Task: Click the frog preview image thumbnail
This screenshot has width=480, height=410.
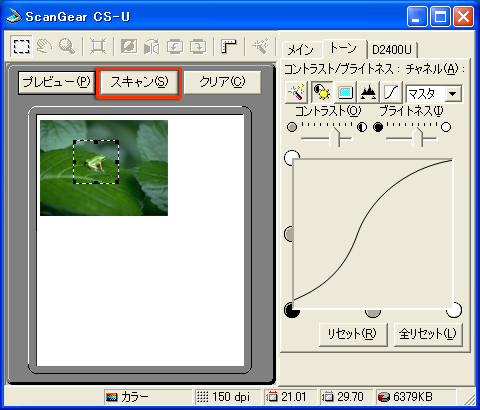Action: tap(104, 168)
